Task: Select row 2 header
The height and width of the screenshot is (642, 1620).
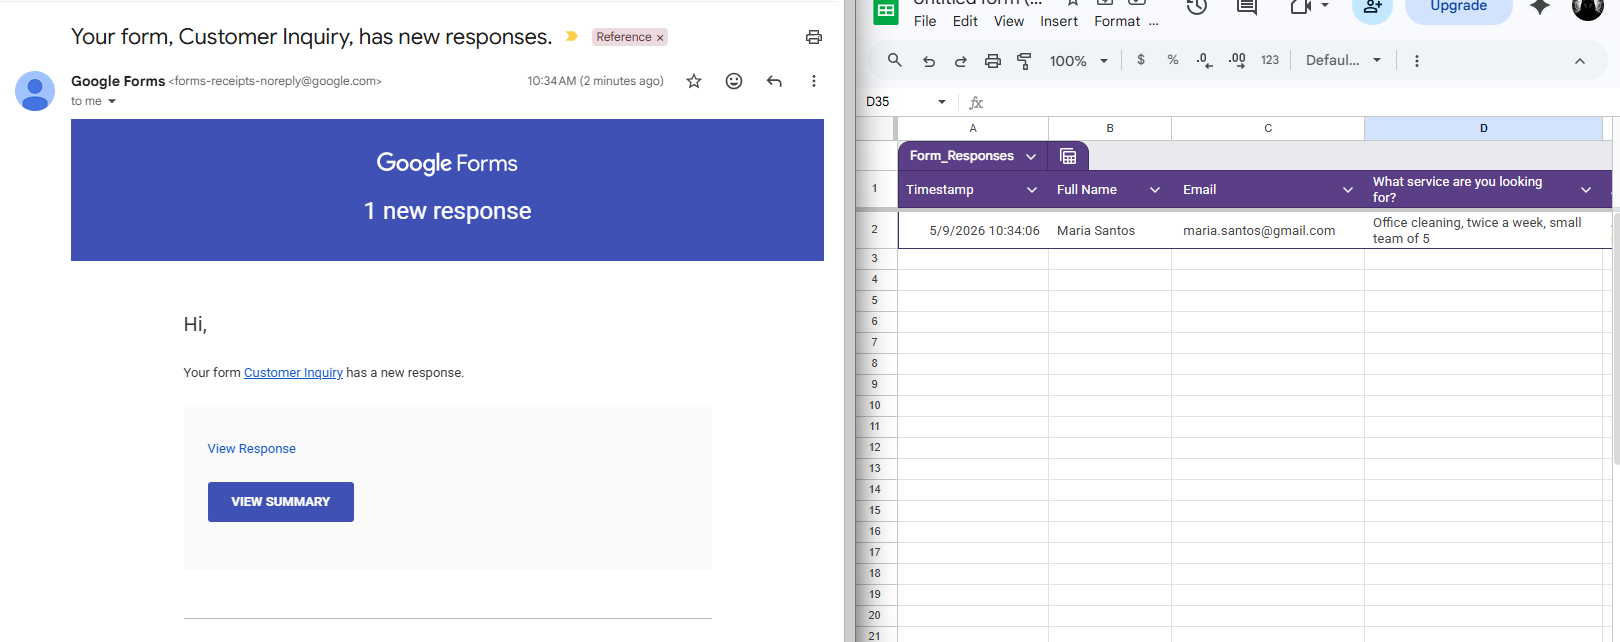Action: coord(875,230)
